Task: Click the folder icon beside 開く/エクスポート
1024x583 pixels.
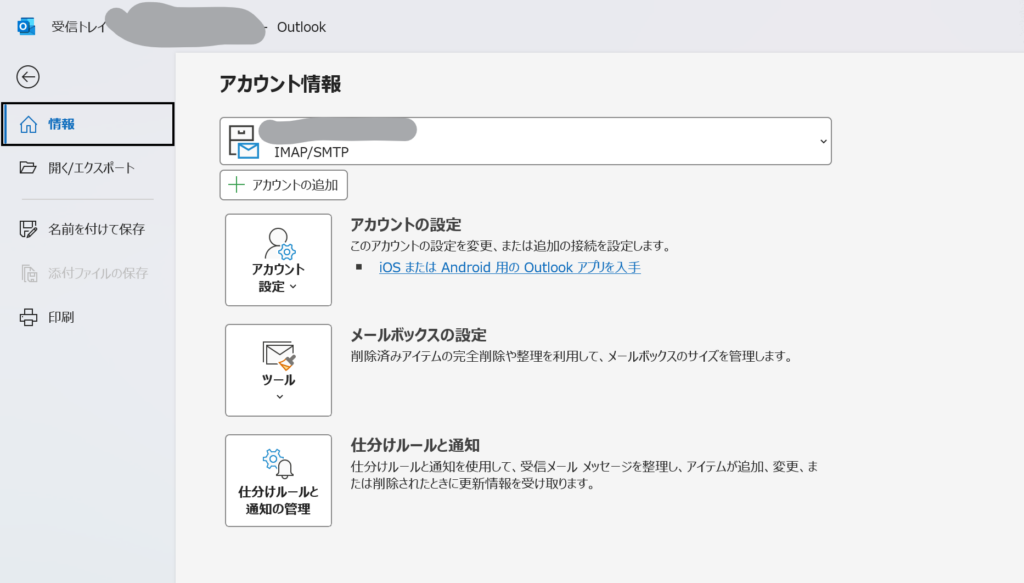Action: [x=29, y=168]
